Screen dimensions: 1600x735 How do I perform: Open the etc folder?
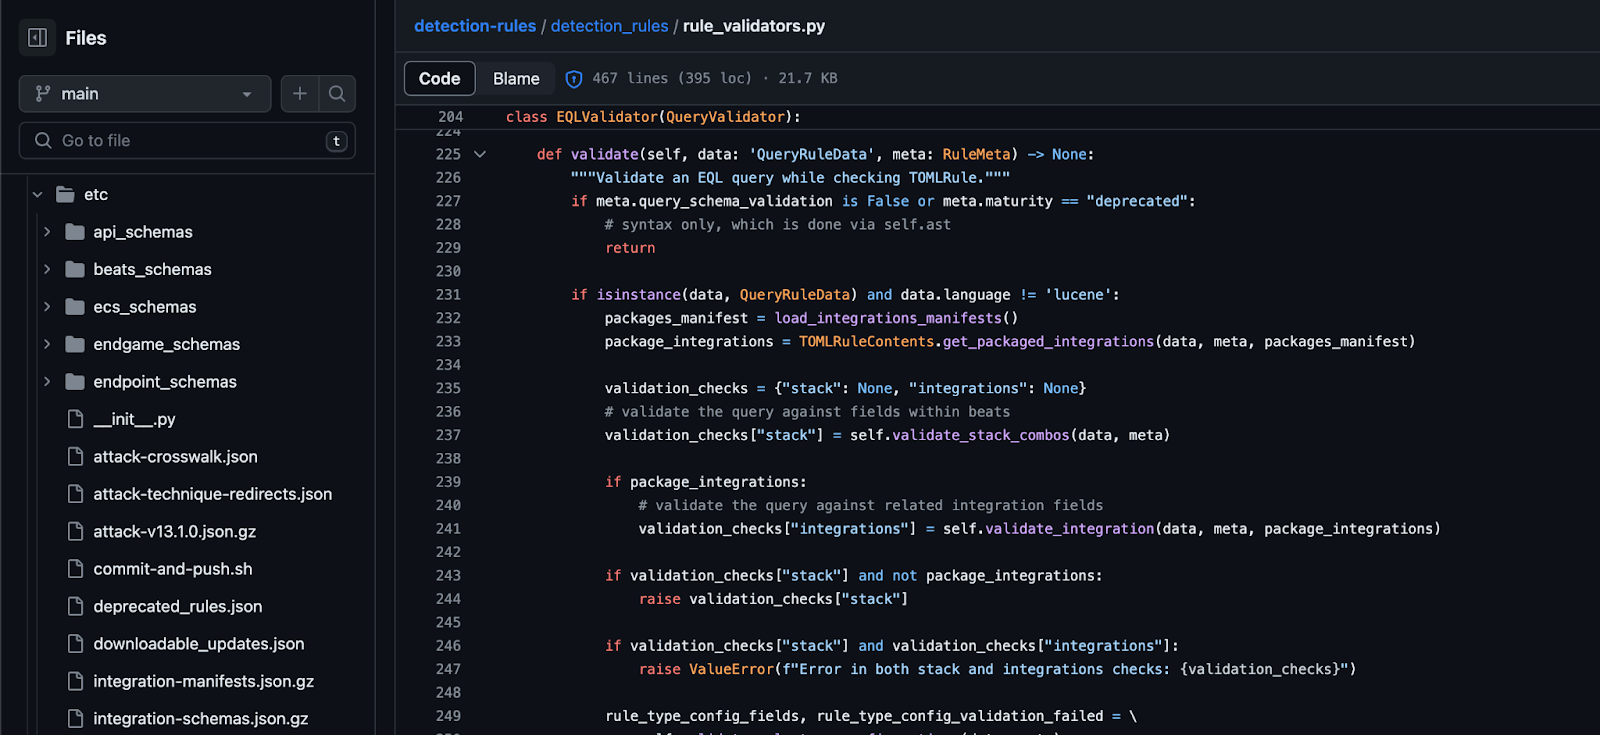click(96, 195)
